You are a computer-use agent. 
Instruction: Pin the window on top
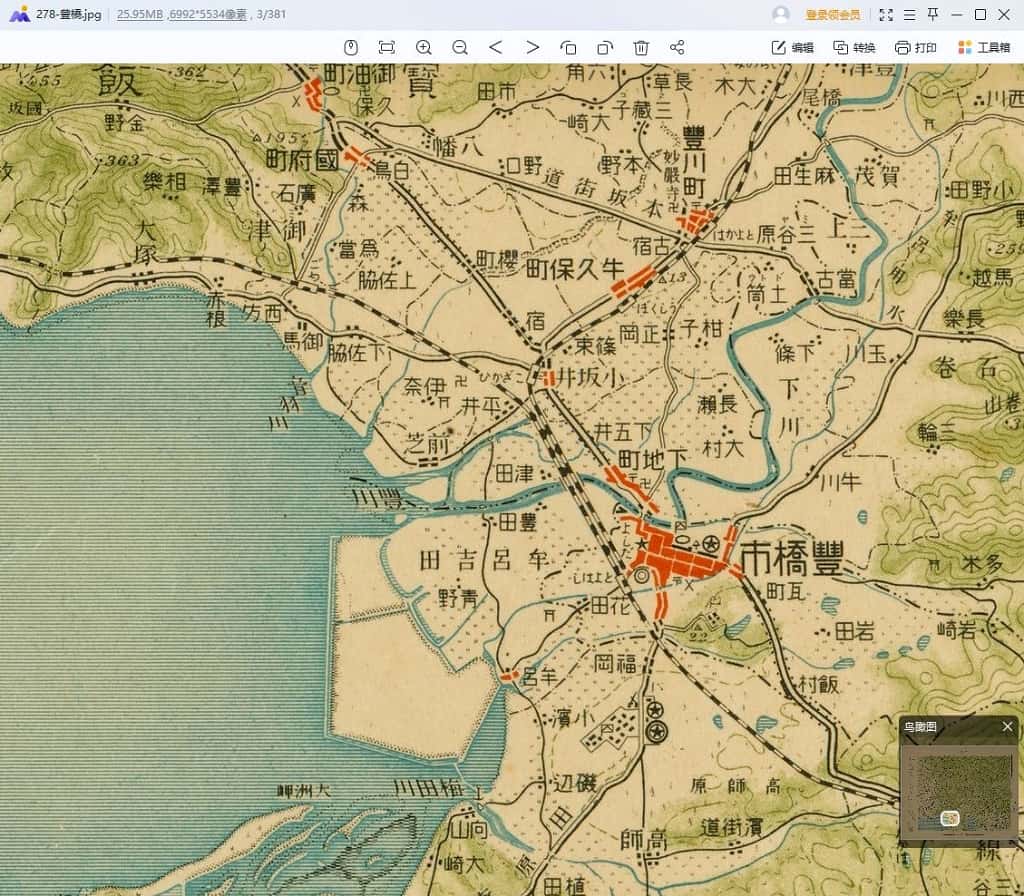(933, 14)
